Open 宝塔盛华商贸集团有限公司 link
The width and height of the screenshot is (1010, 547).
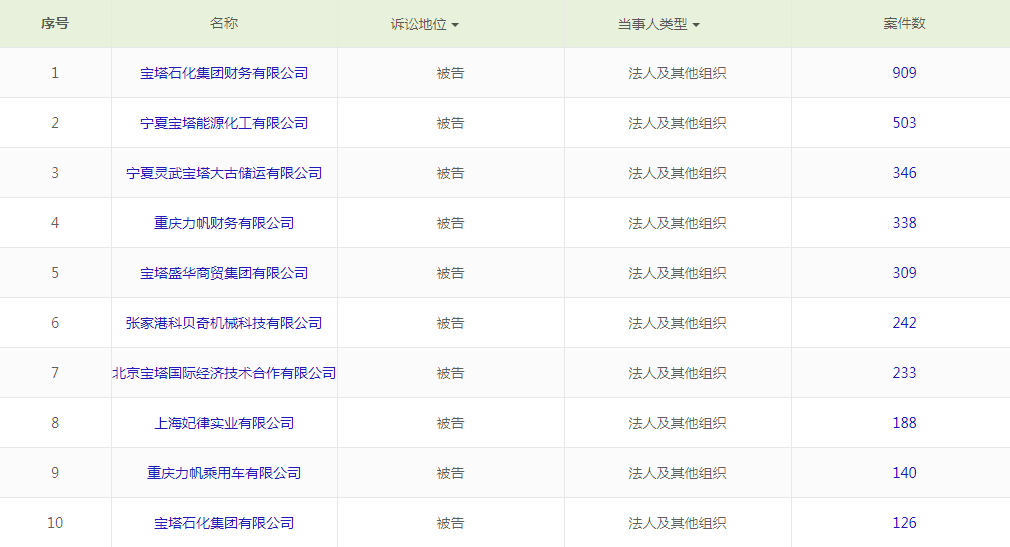224,273
